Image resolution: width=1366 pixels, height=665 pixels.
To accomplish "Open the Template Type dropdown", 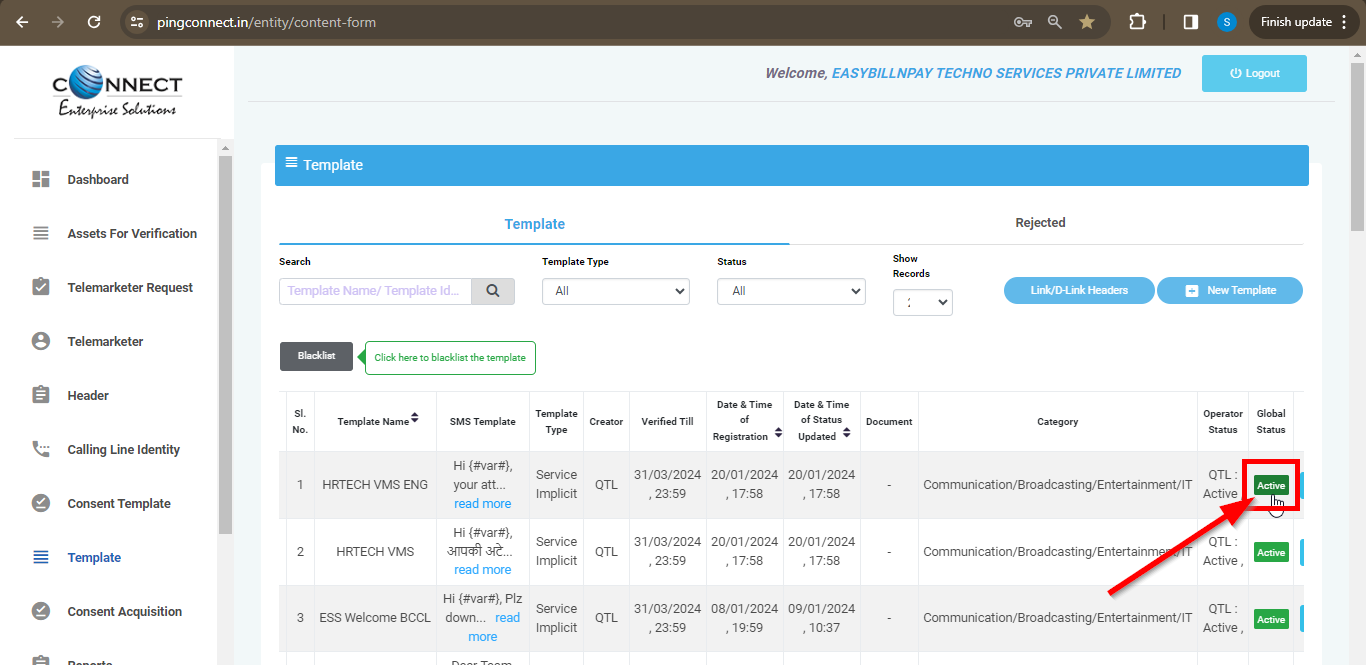I will [615, 291].
